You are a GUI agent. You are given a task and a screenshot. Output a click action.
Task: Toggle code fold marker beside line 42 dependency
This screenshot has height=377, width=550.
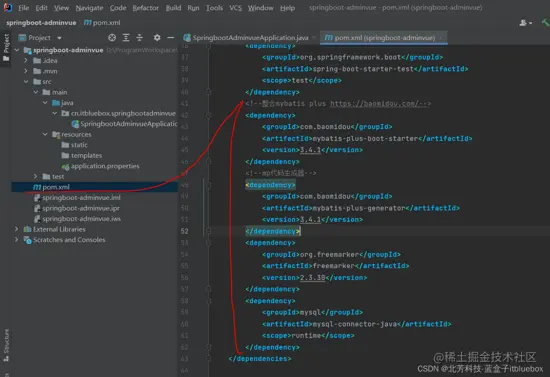[208, 115]
